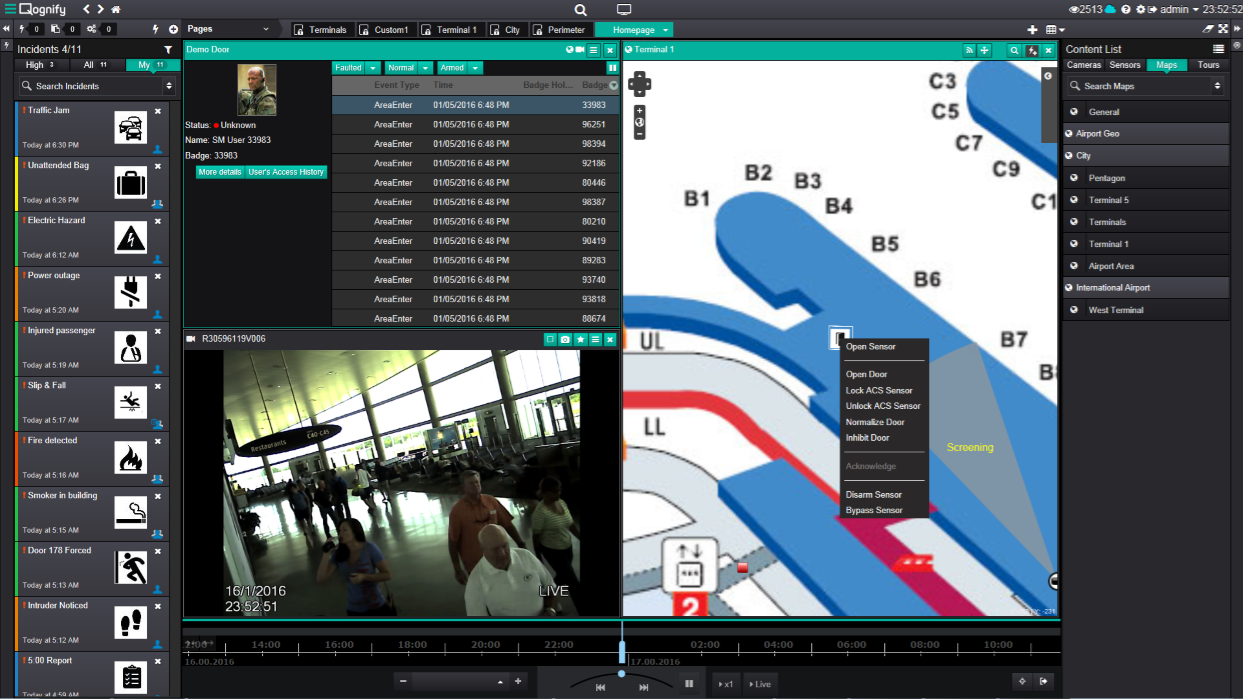Open More details for SM User 33983
The width and height of the screenshot is (1243, 699).
[x=222, y=171]
